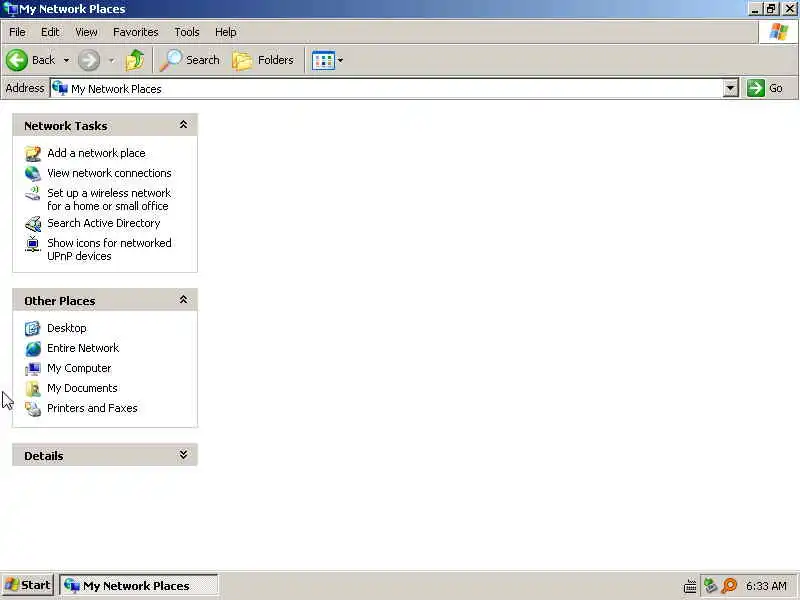This screenshot has height=600, width=800.
Task: Click the 6:33 AM clock
Action: click(766, 586)
